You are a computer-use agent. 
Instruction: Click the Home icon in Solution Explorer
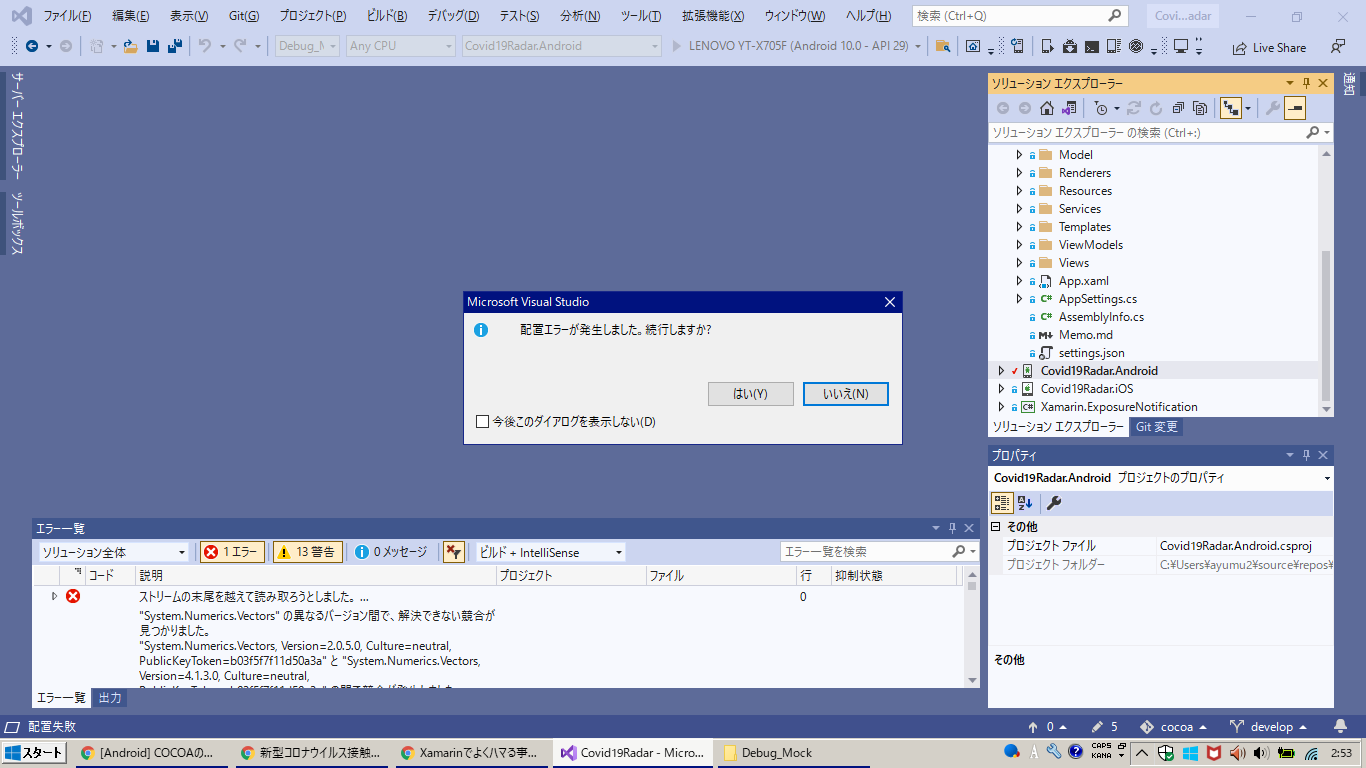pos(1046,107)
